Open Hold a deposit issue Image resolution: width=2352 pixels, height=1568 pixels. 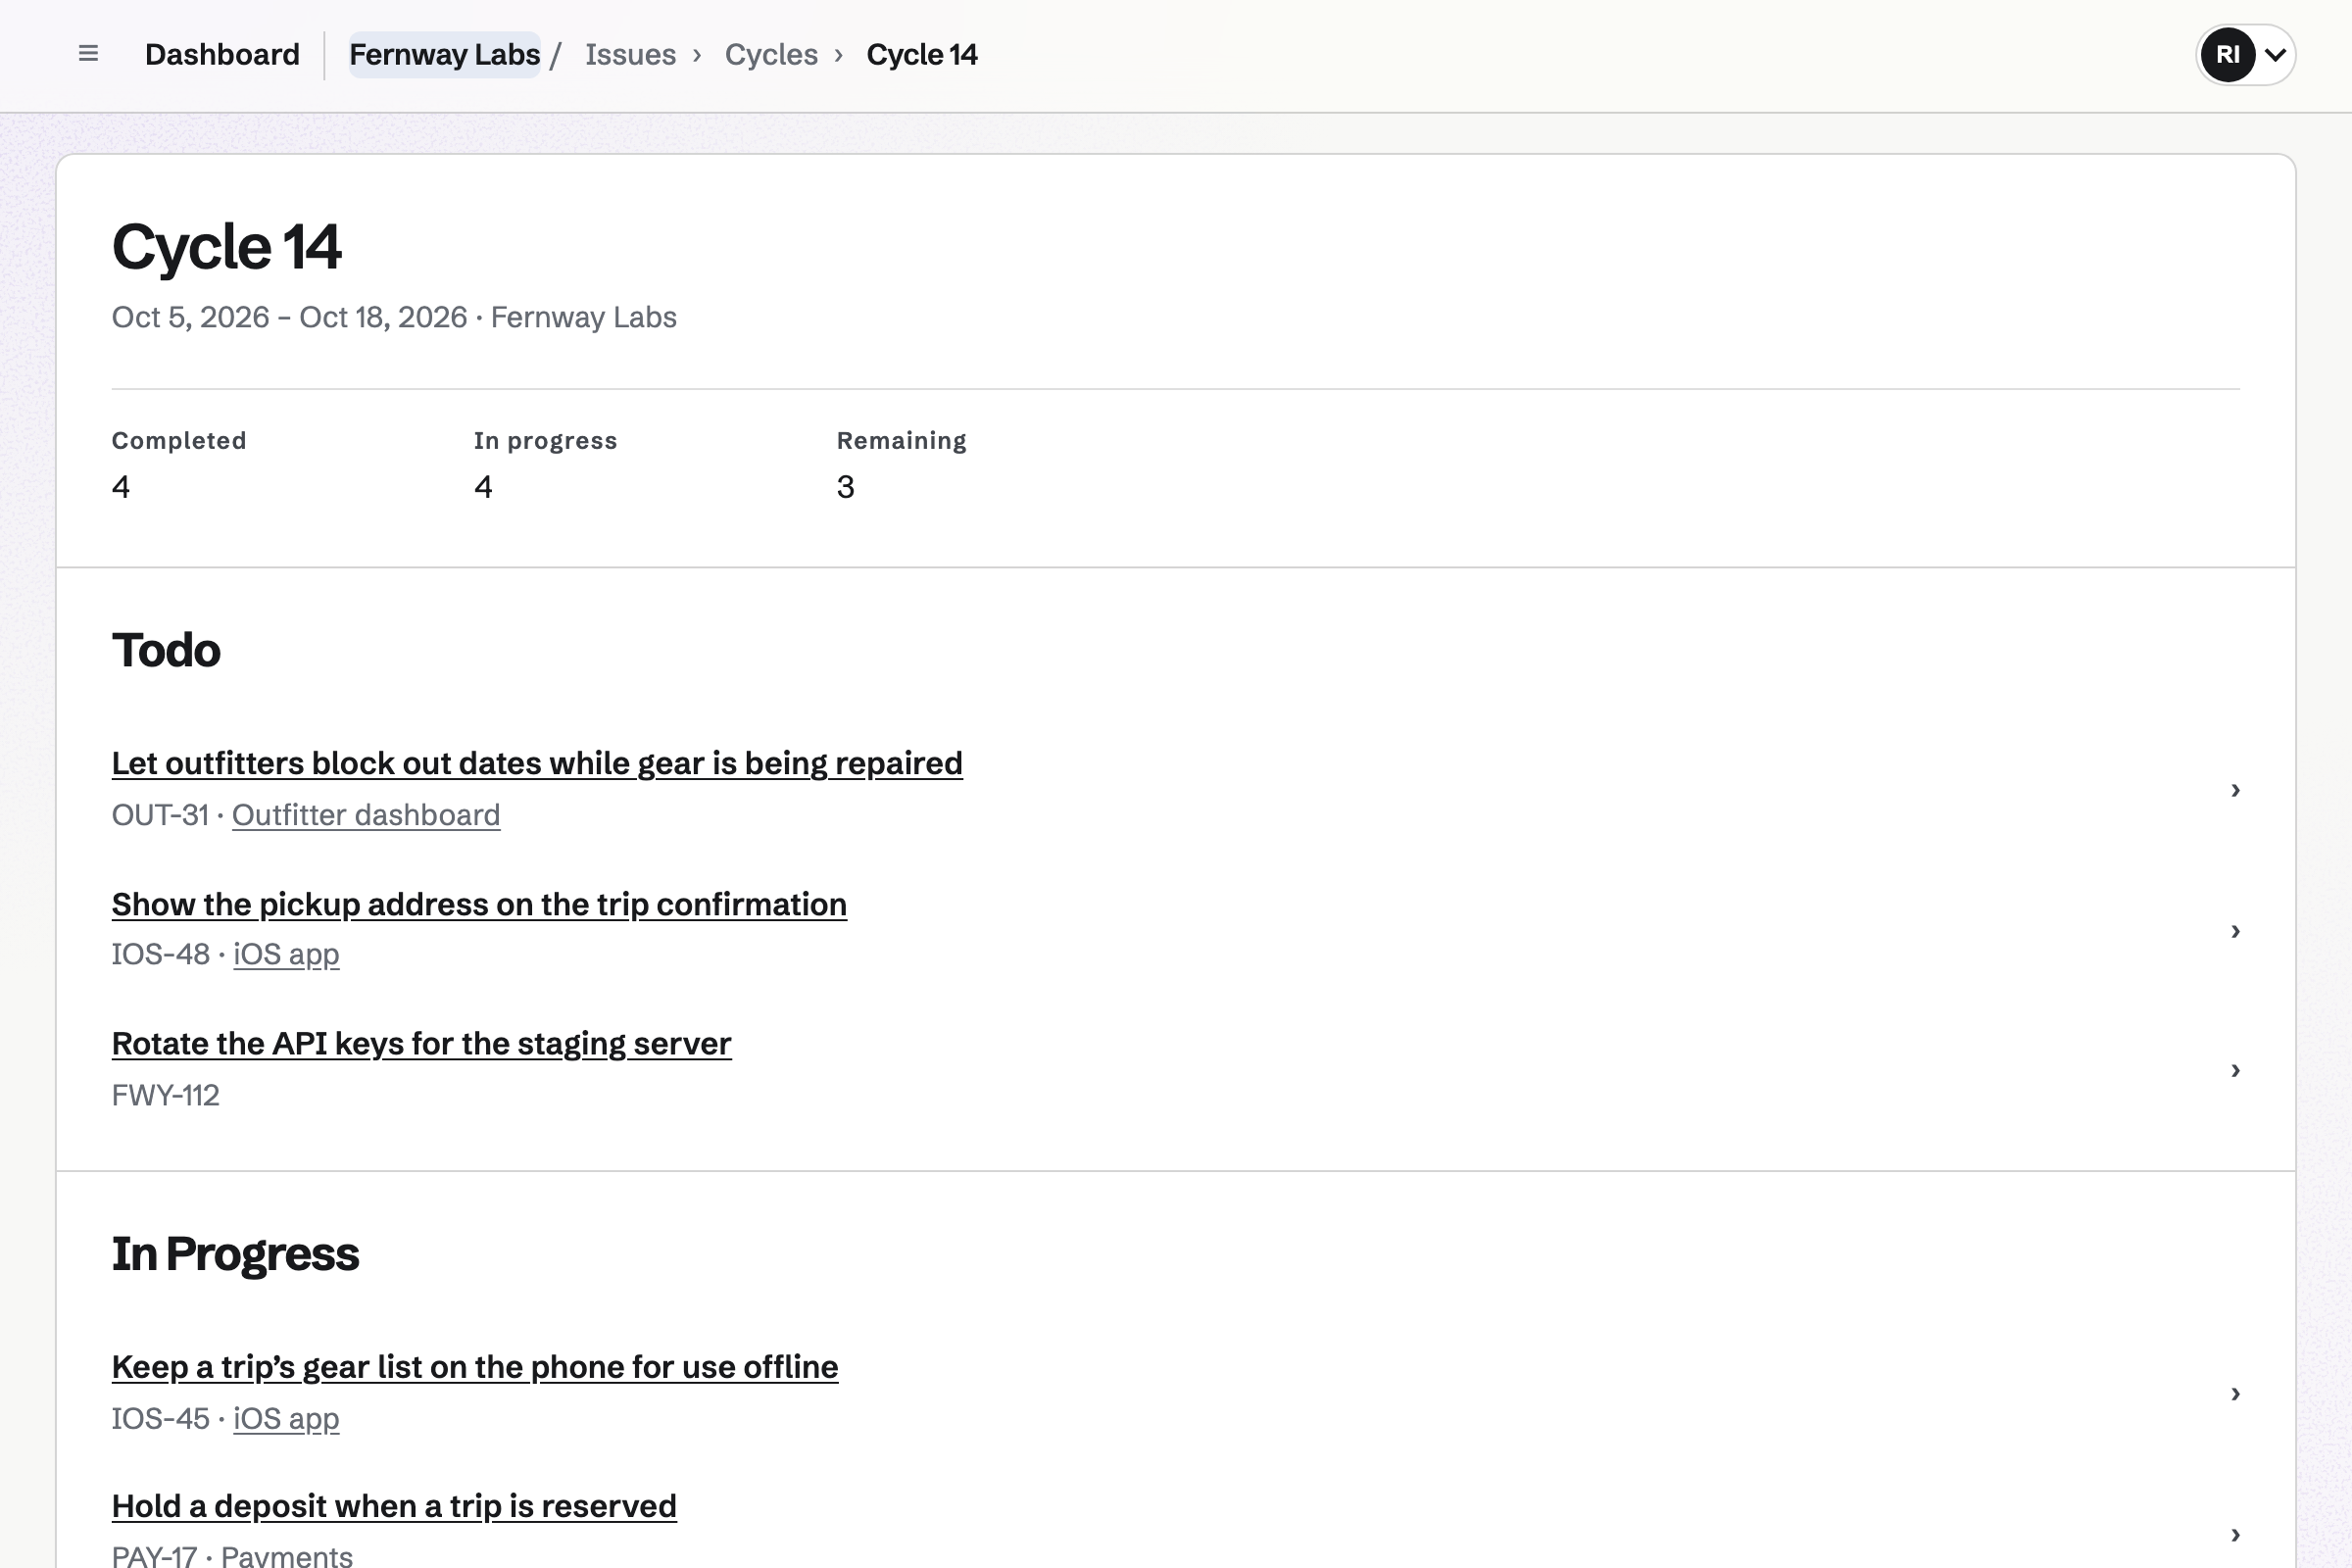point(394,1506)
